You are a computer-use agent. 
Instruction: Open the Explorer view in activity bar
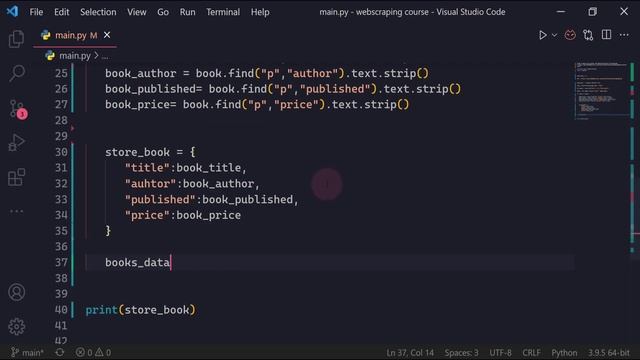tap(16, 39)
